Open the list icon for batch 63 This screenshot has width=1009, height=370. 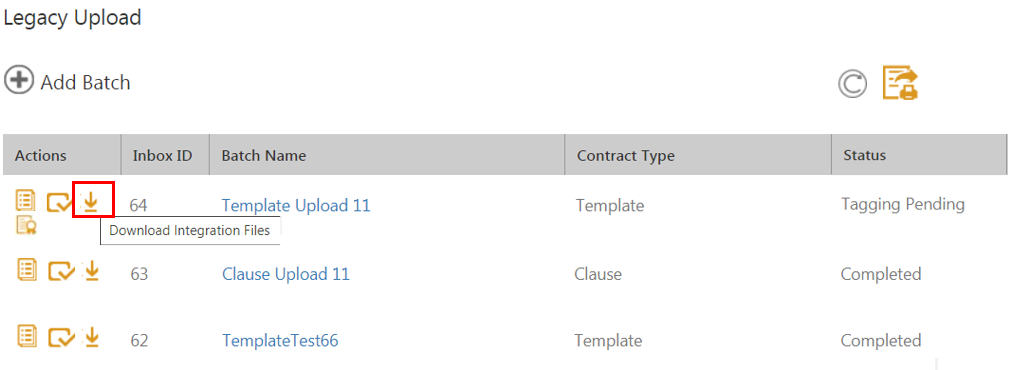click(26, 270)
